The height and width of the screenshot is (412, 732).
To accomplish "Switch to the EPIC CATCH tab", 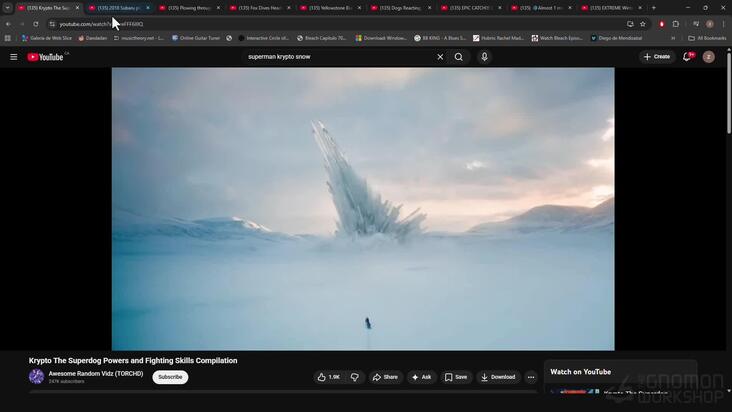I will click(472, 8).
